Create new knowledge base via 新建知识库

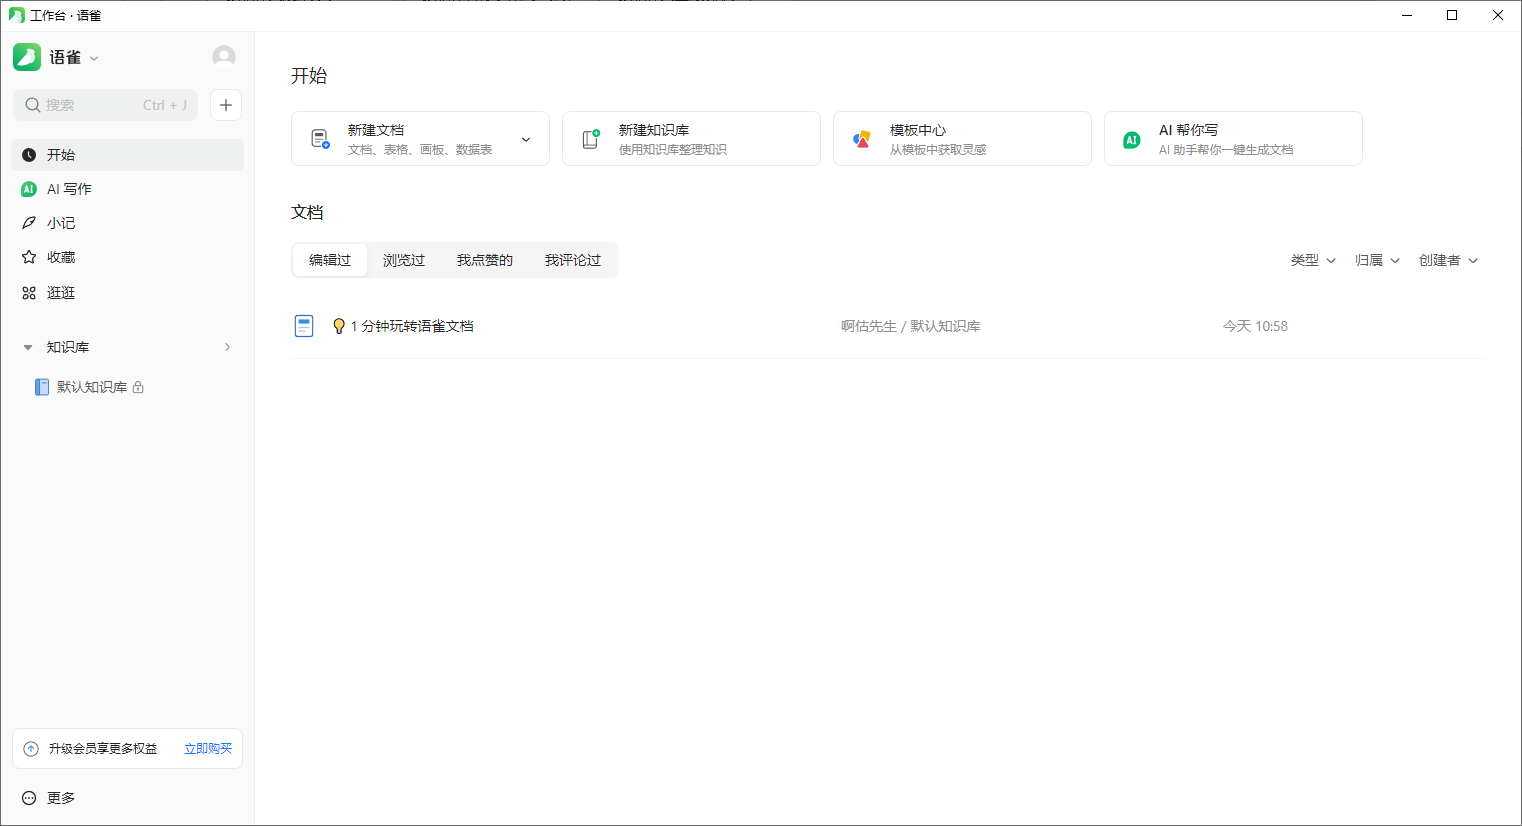pos(690,139)
